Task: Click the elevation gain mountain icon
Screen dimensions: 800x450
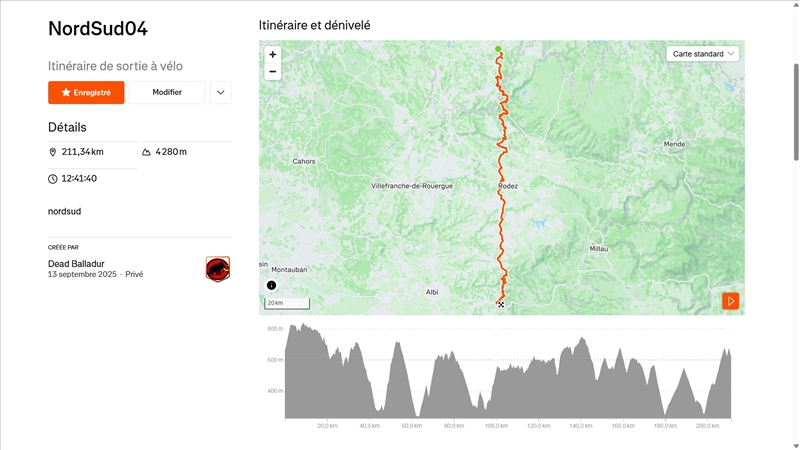Action: [147, 152]
